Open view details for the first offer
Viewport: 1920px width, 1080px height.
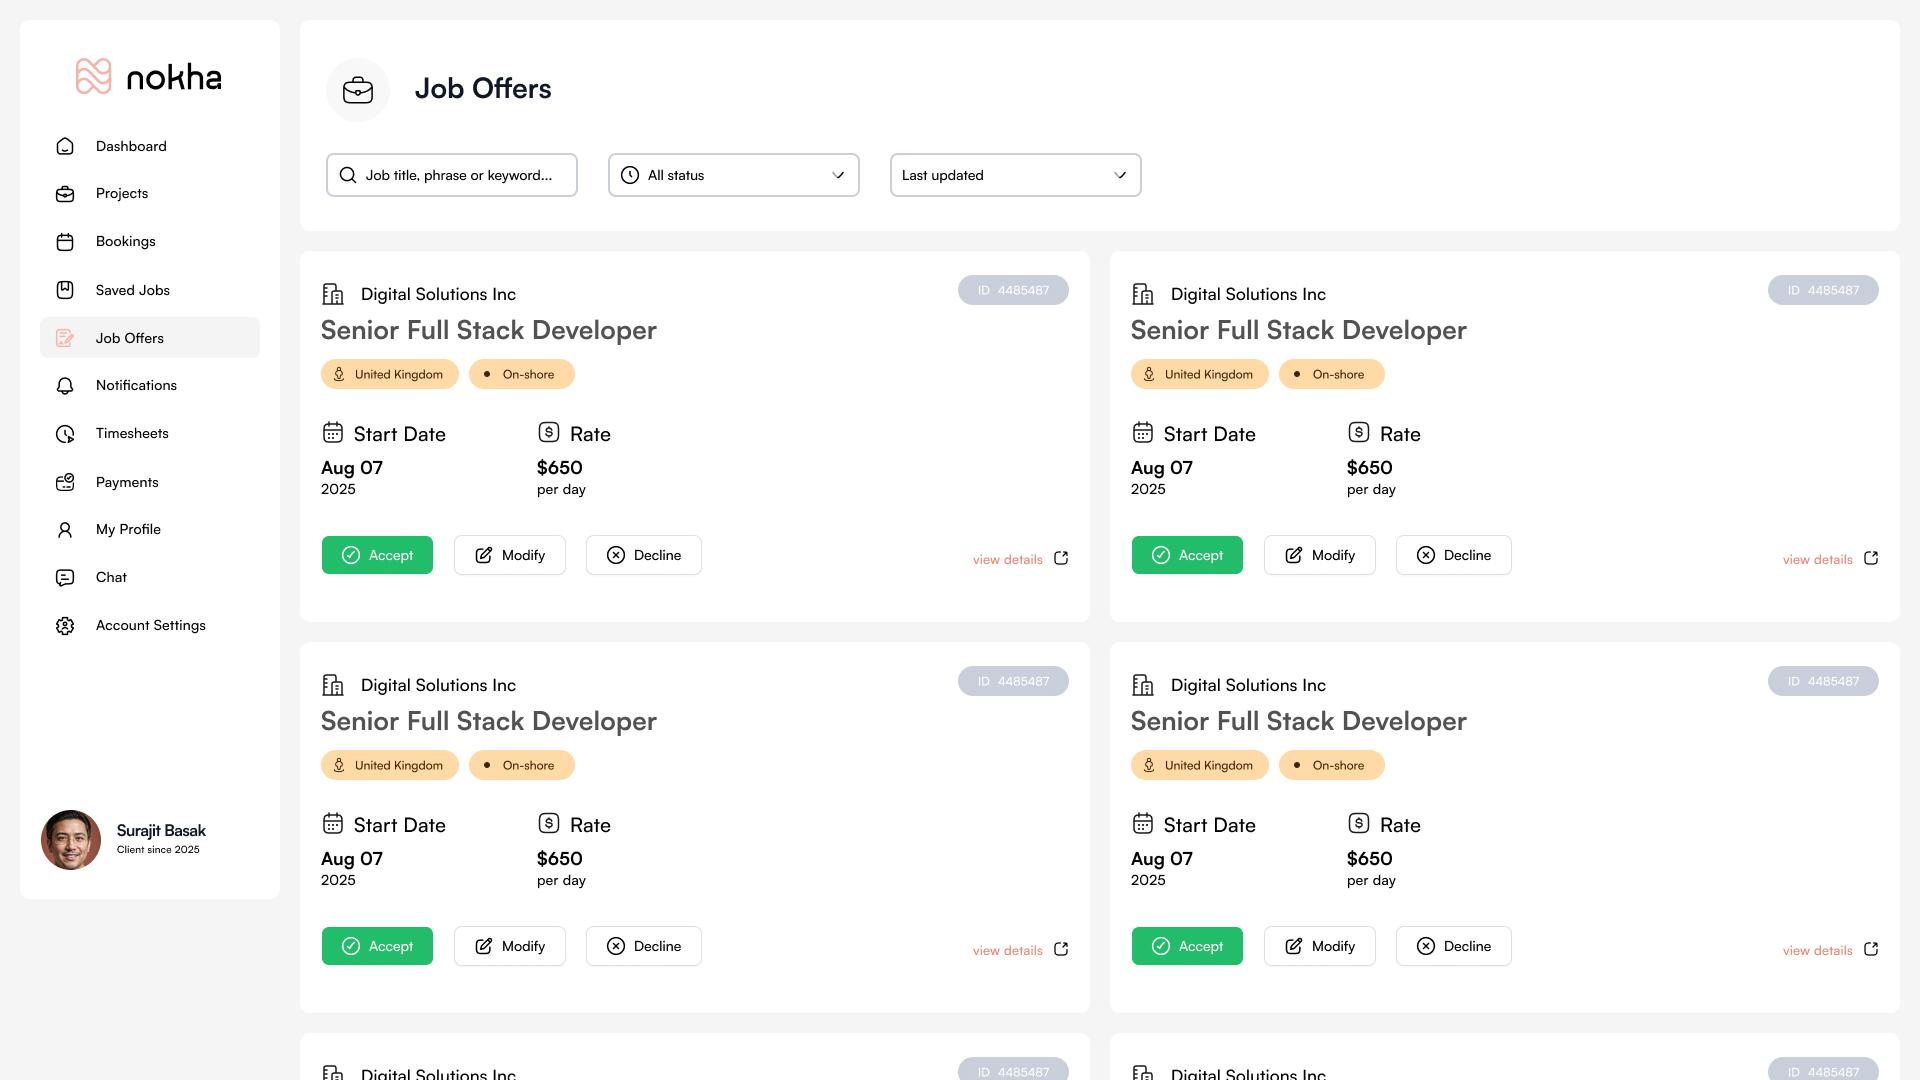click(1007, 559)
